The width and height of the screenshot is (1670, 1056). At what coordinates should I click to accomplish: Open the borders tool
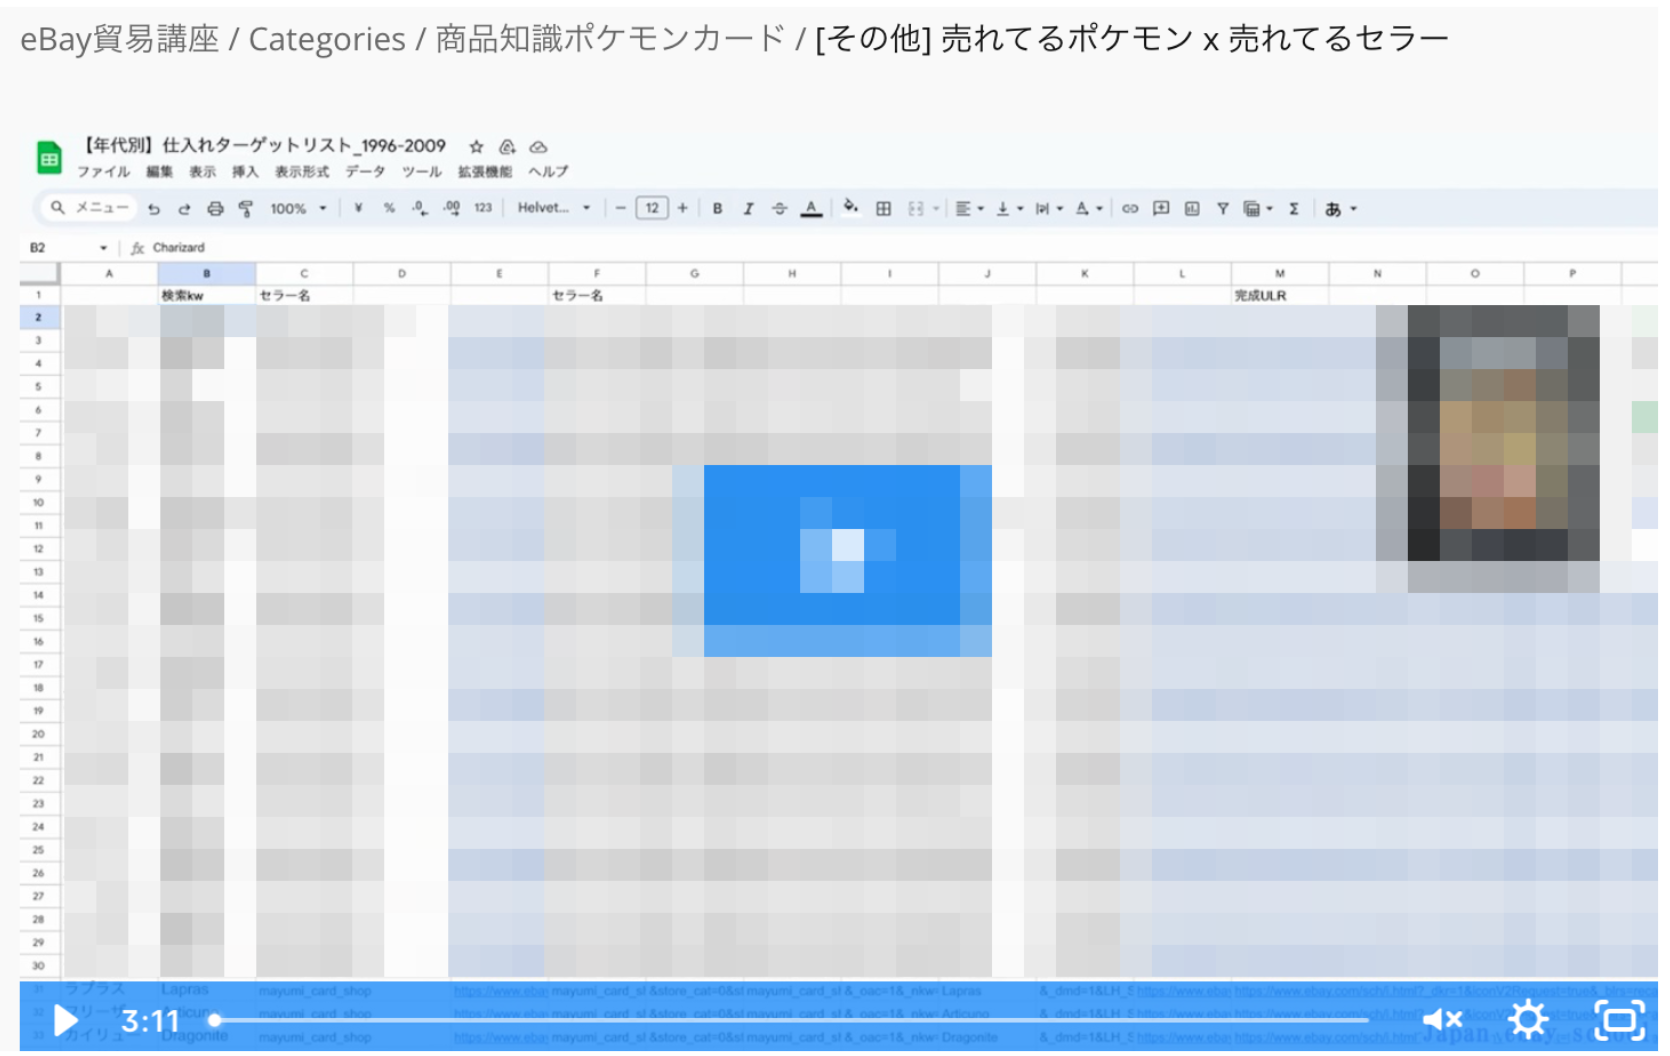click(x=883, y=208)
